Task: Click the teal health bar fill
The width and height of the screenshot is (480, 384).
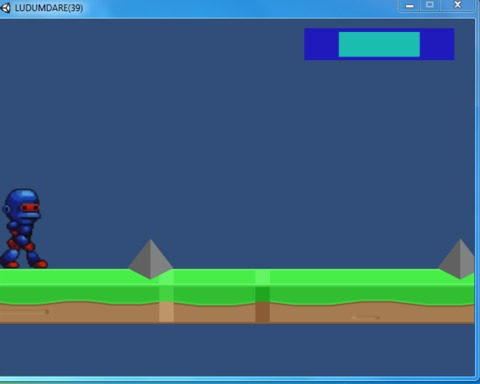Action: 379,44
